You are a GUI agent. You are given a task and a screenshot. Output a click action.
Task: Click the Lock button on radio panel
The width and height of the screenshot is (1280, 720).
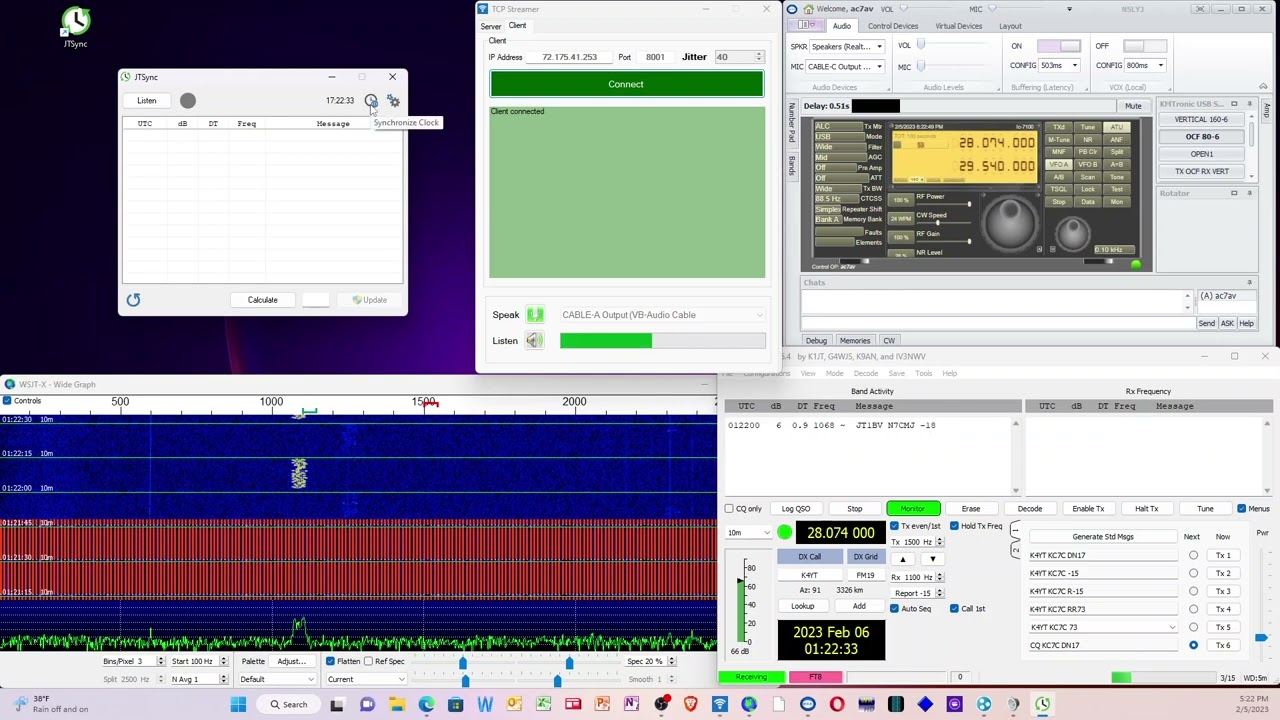1087,189
